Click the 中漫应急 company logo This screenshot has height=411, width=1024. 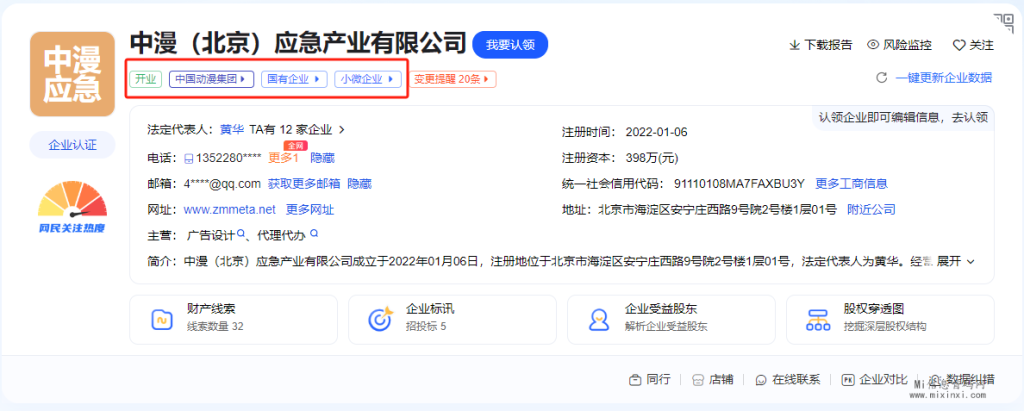72,75
